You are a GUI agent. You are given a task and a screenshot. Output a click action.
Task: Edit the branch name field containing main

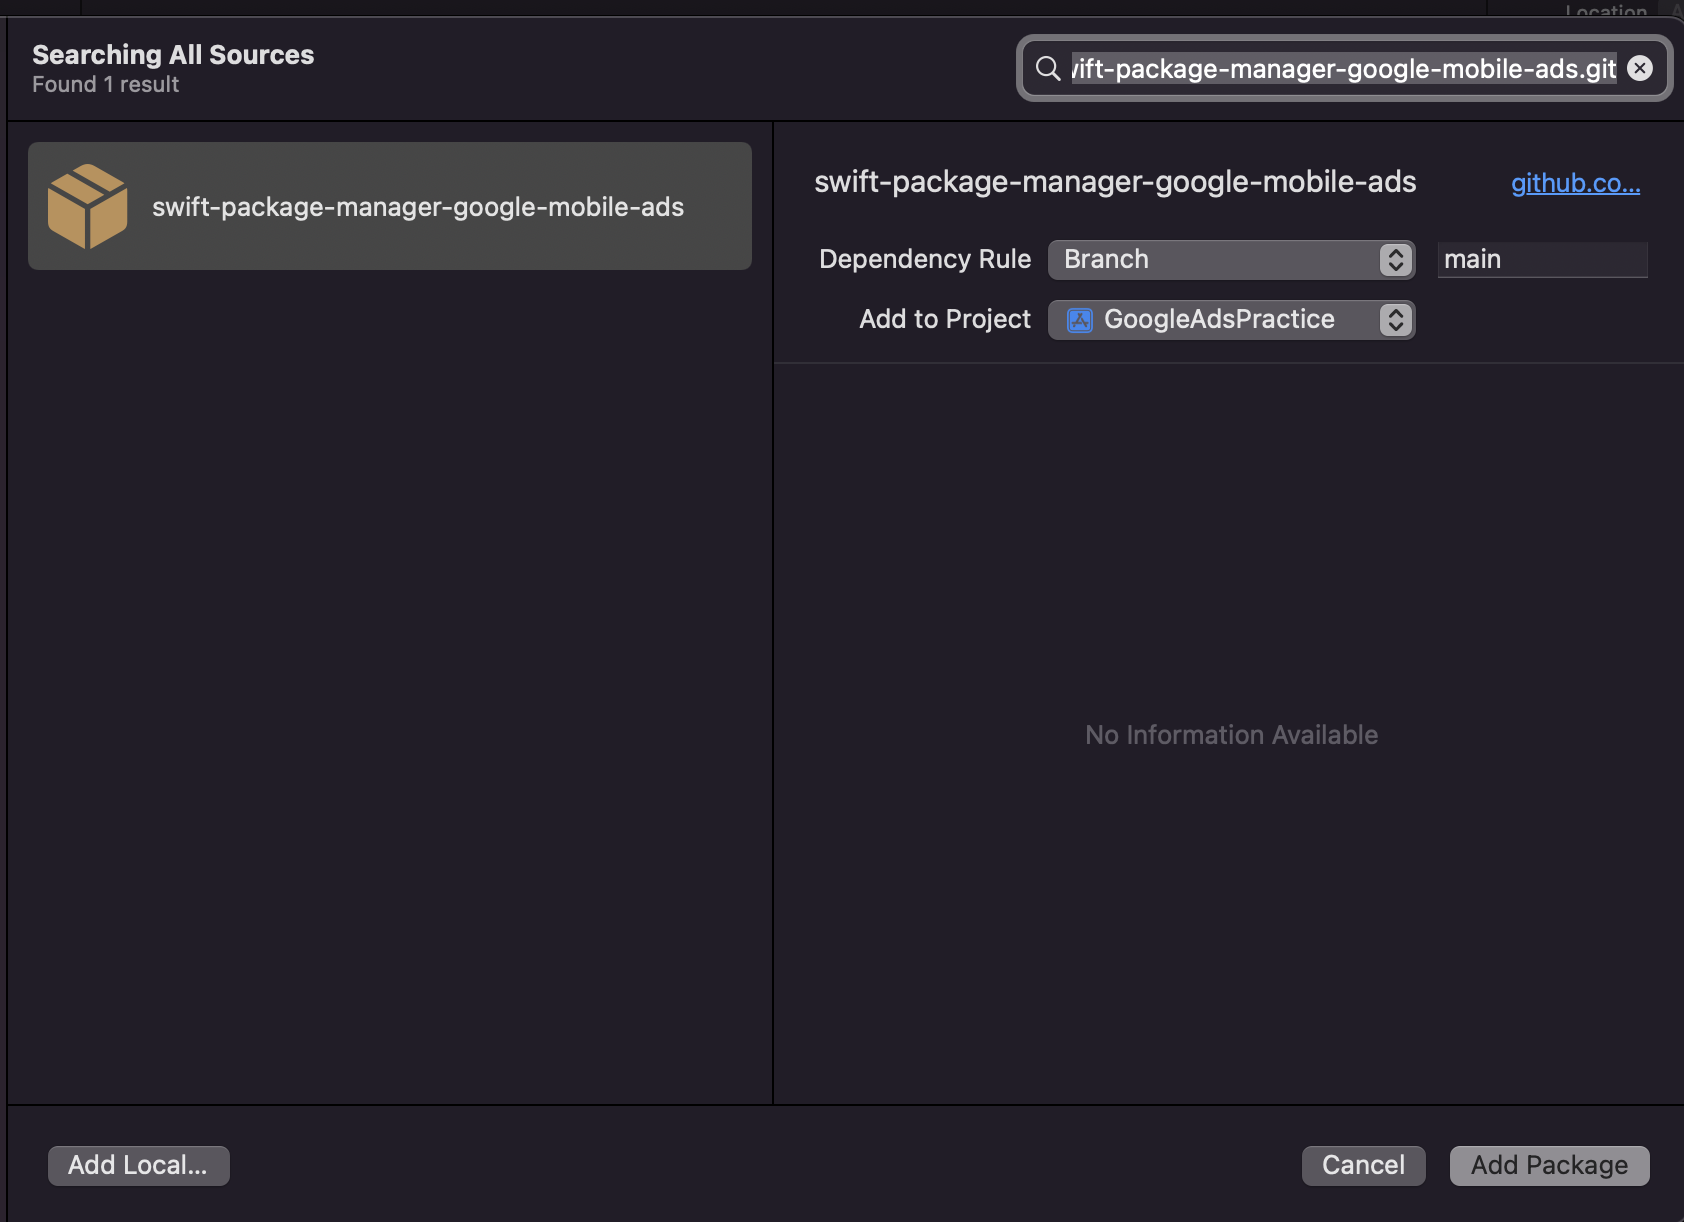click(1542, 260)
